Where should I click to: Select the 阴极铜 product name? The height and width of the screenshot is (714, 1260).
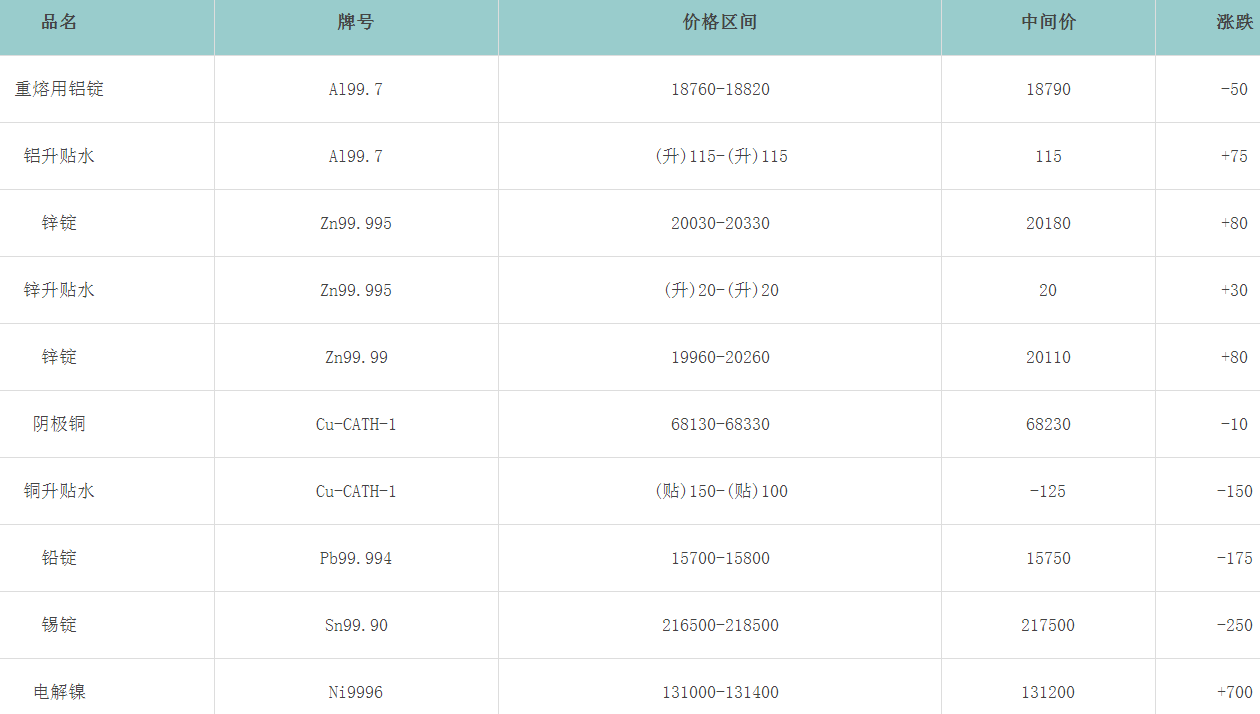59,424
